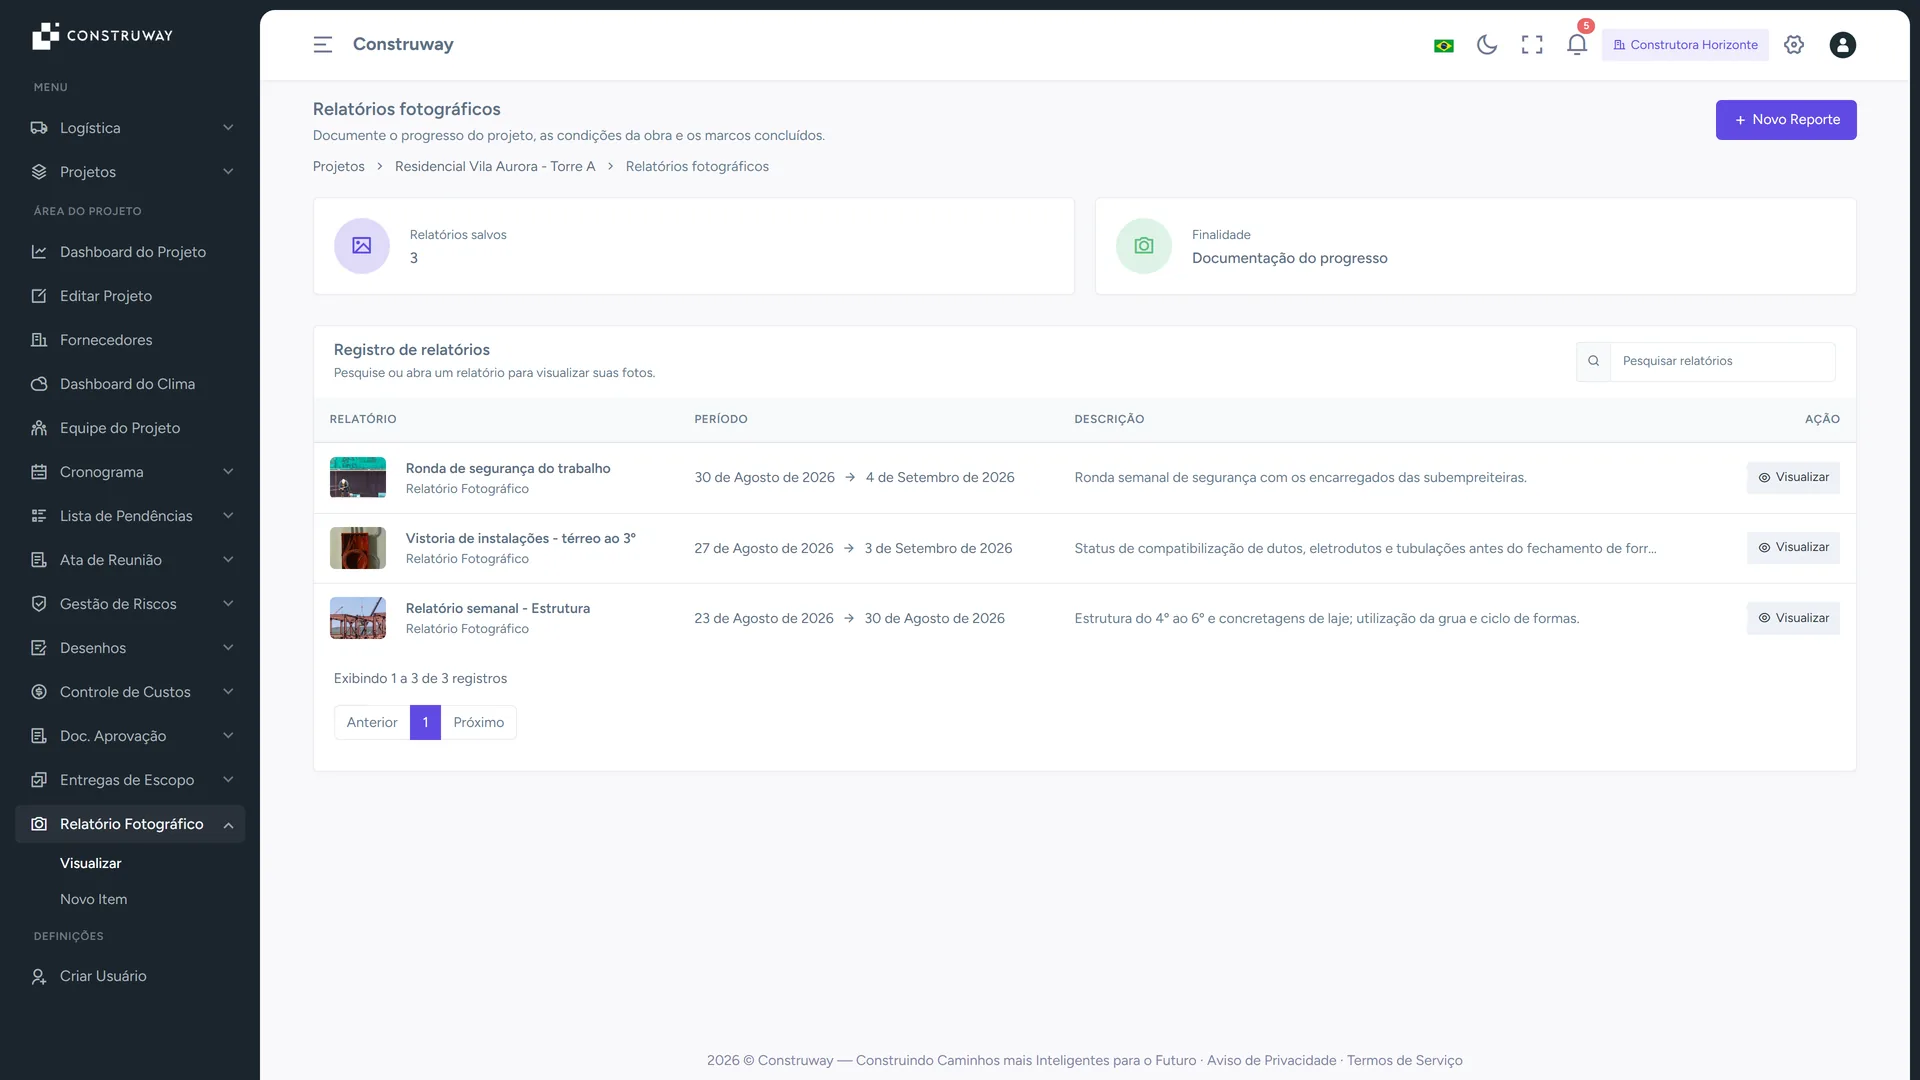Expand Controle de Custos section
The height and width of the screenshot is (1080, 1920).
[130, 692]
